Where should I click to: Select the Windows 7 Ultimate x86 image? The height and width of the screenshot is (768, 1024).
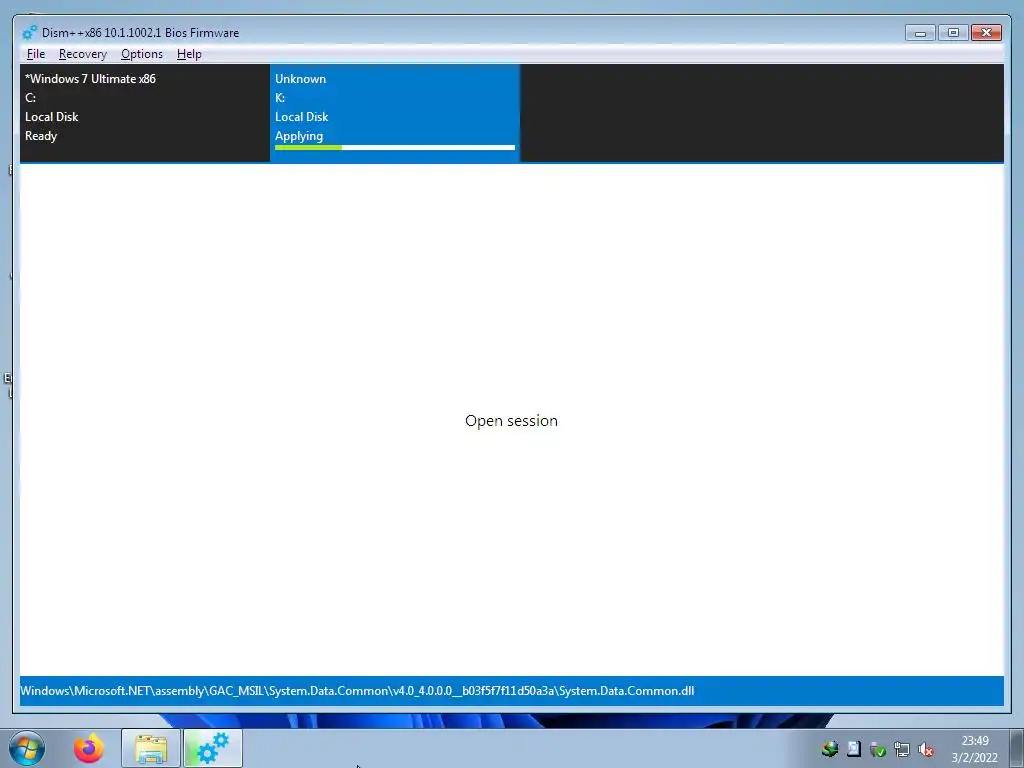coord(144,113)
